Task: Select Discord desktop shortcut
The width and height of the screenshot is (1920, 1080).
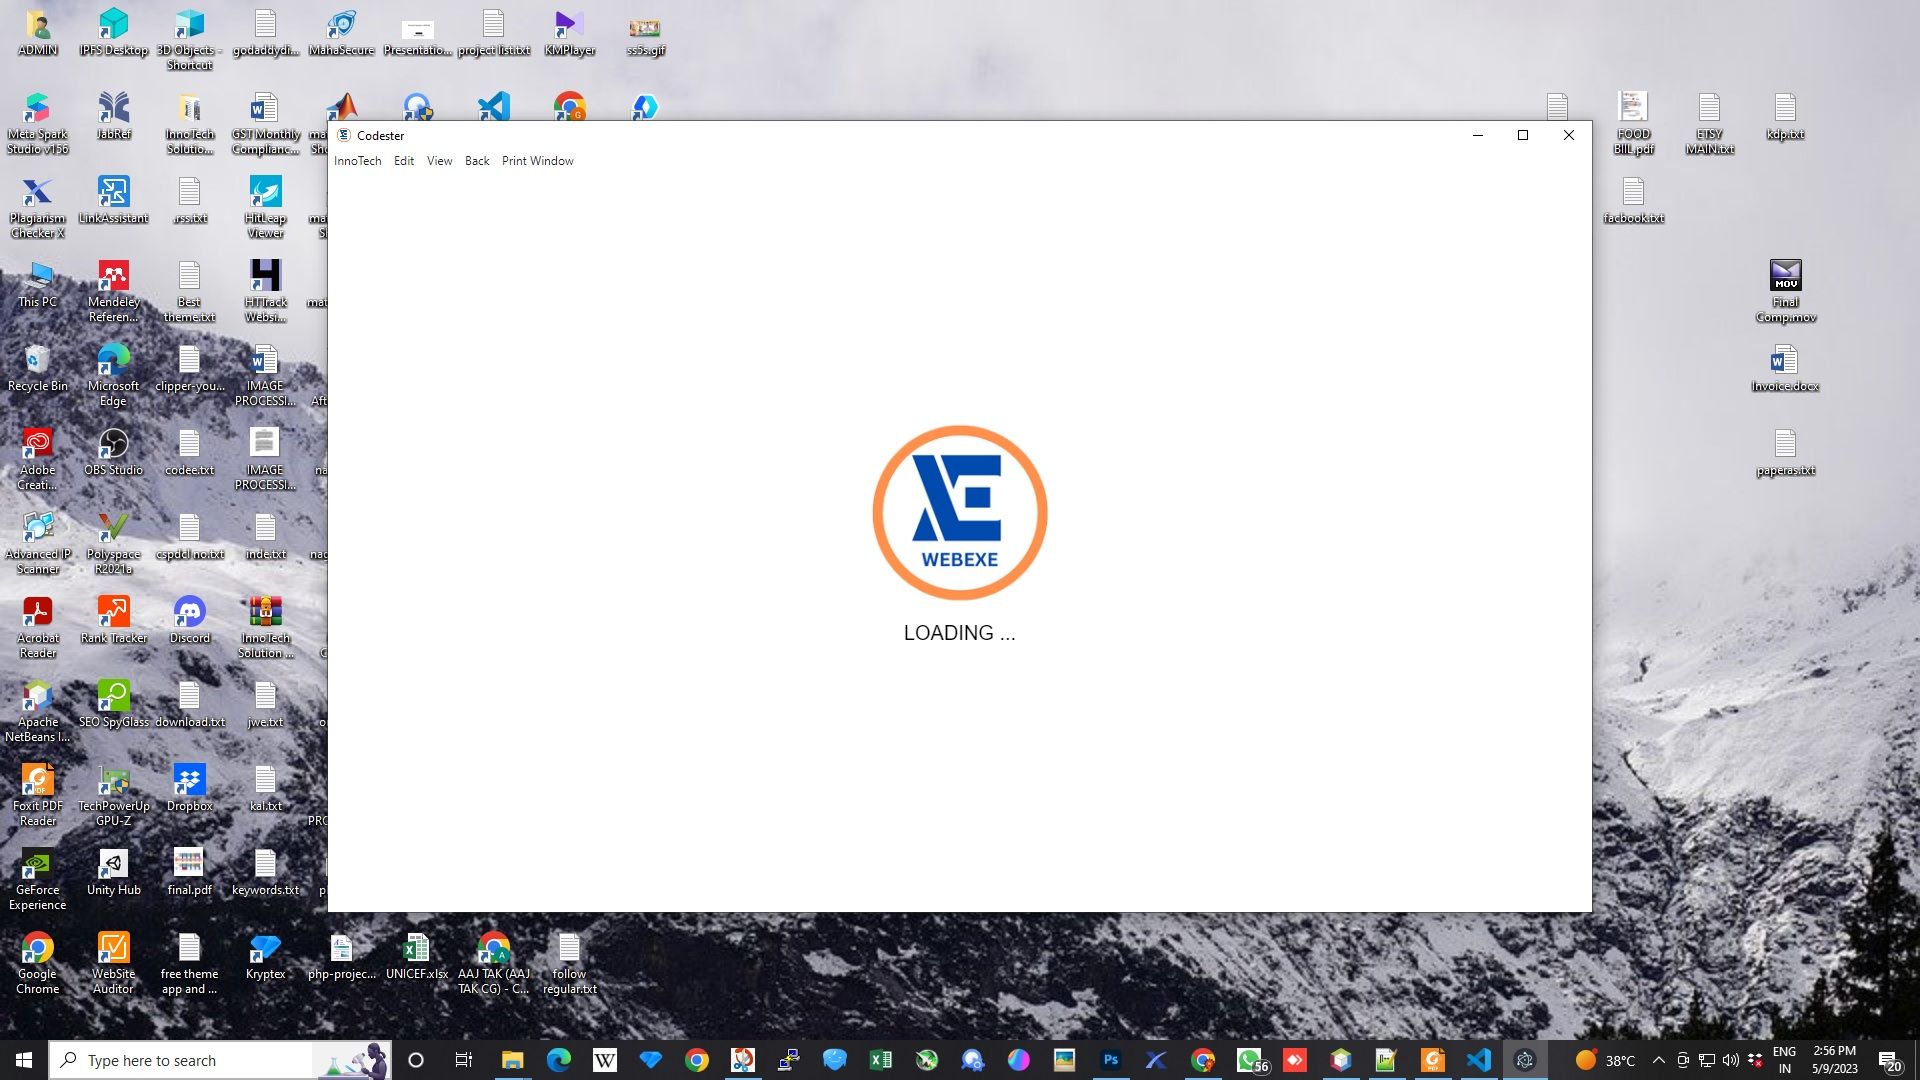Action: click(189, 620)
